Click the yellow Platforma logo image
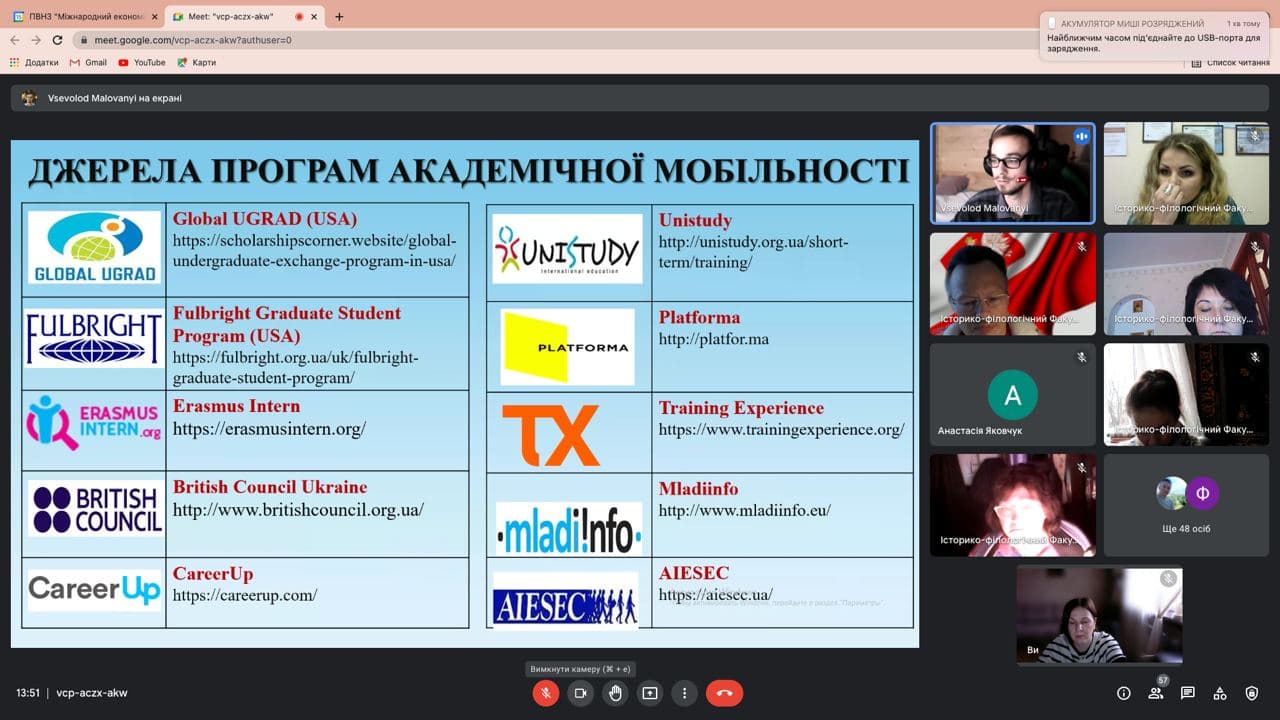 (567, 346)
